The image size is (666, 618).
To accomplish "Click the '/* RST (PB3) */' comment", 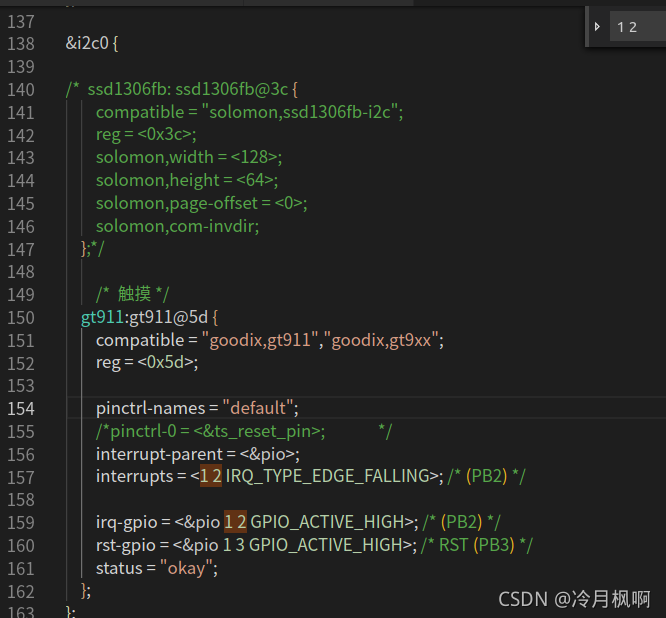I will pos(477,545).
